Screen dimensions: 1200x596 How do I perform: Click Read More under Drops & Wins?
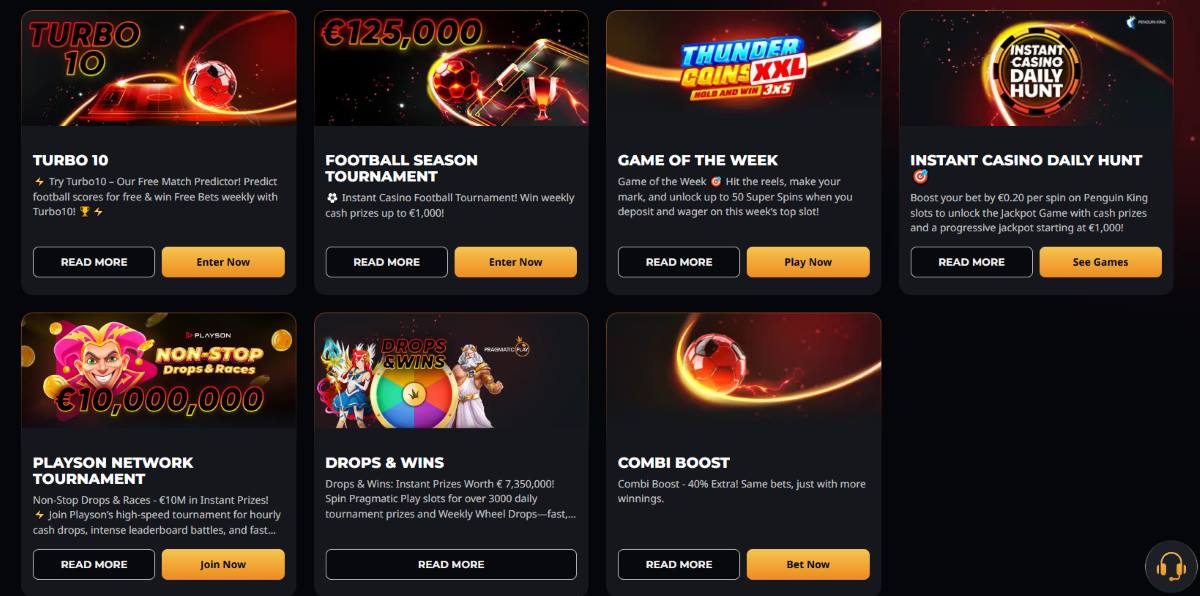pos(451,564)
